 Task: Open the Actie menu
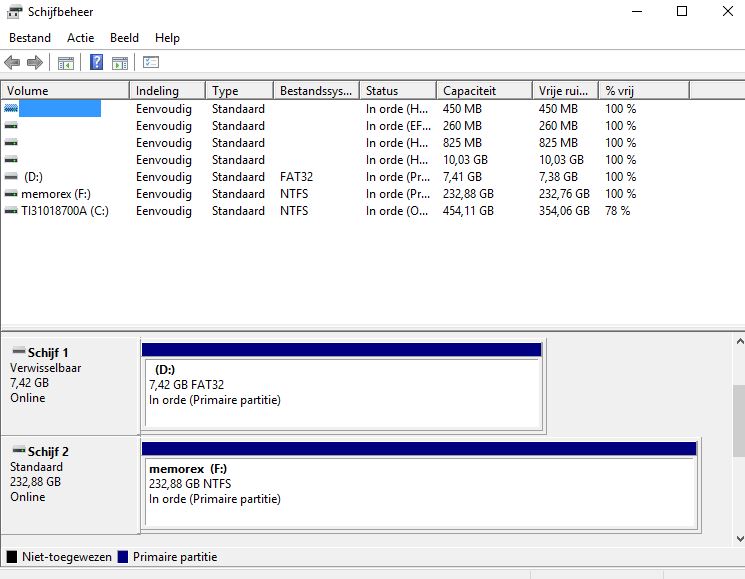pos(80,38)
